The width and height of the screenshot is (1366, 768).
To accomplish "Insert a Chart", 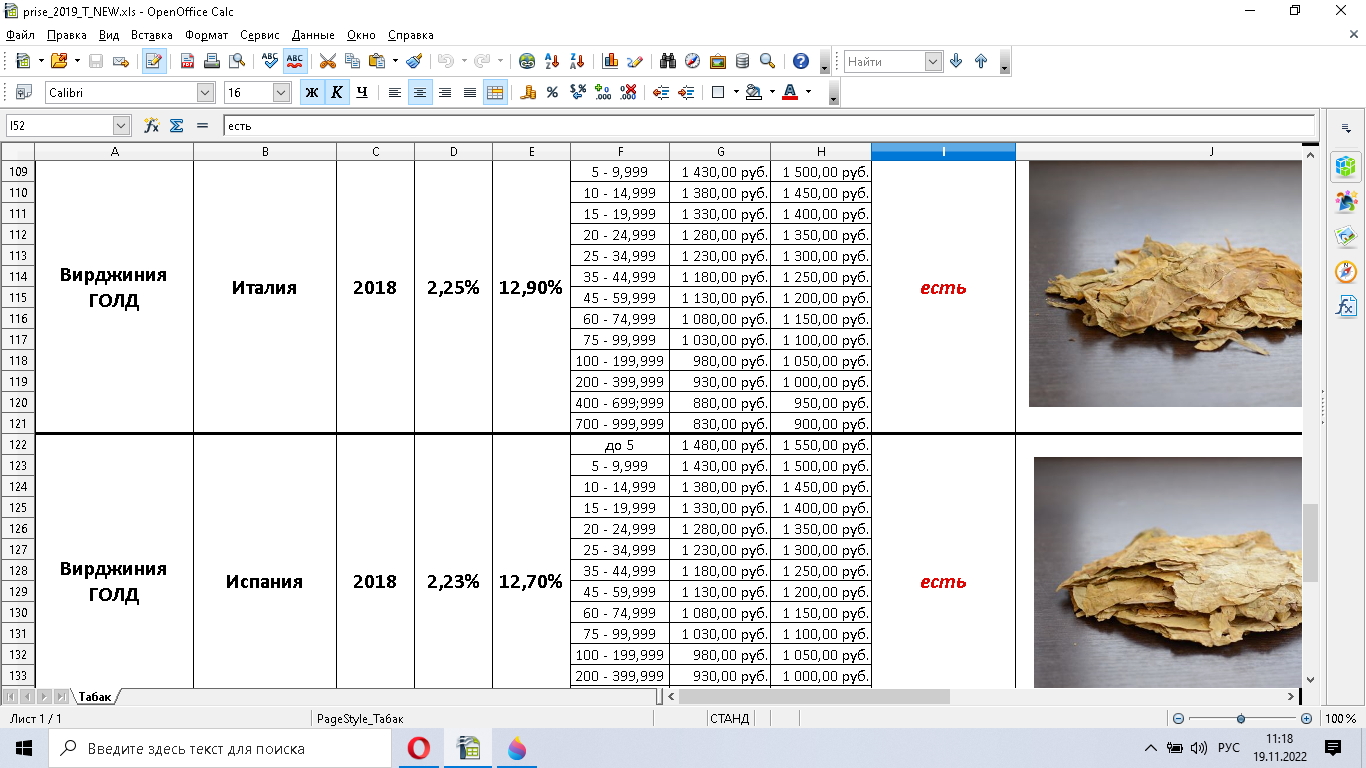I will point(610,61).
